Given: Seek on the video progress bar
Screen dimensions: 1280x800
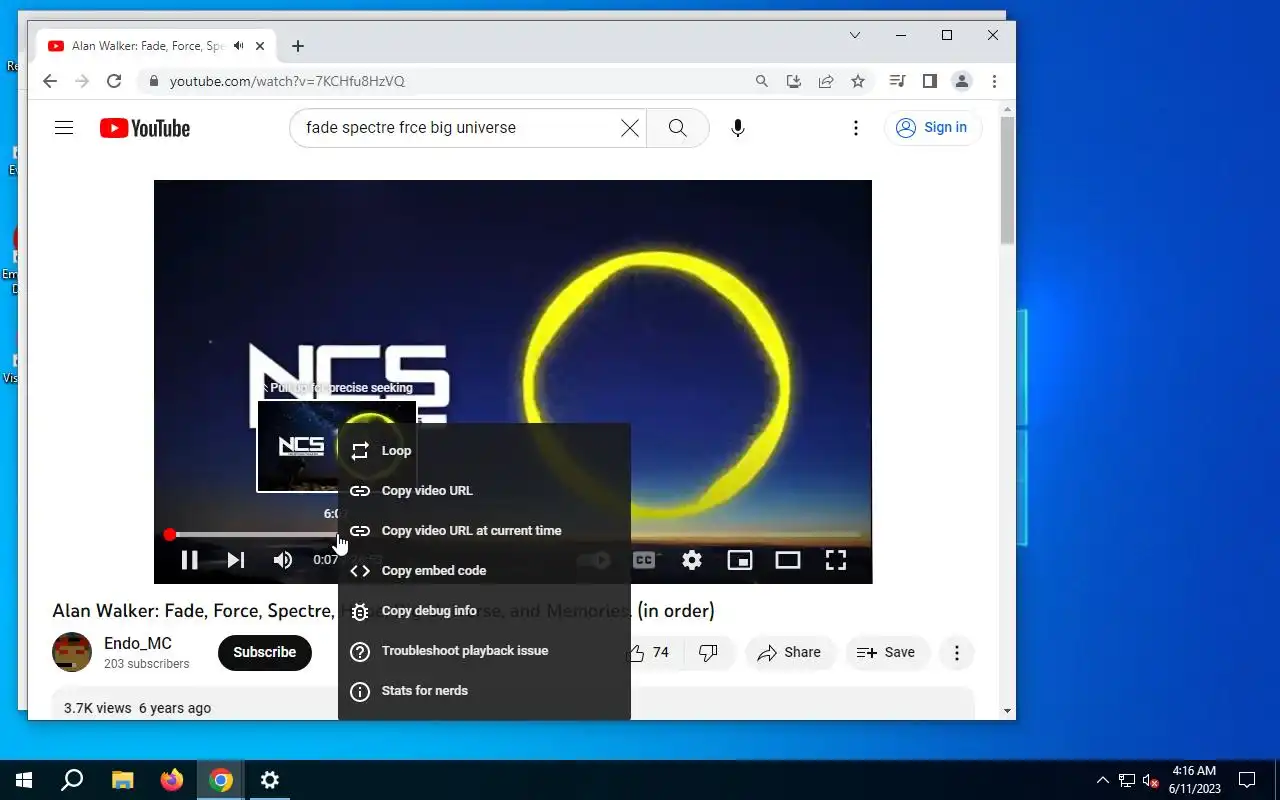Looking at the screenshot, I should pos(513,535).
